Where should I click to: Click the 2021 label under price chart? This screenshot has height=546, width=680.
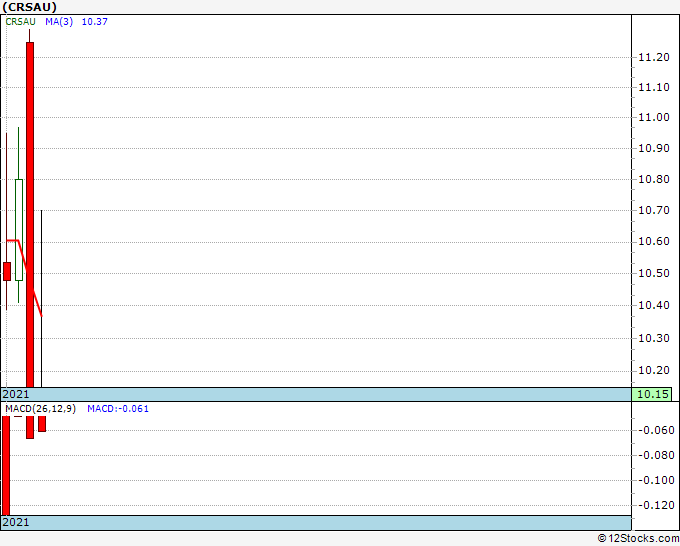point(16,394)
